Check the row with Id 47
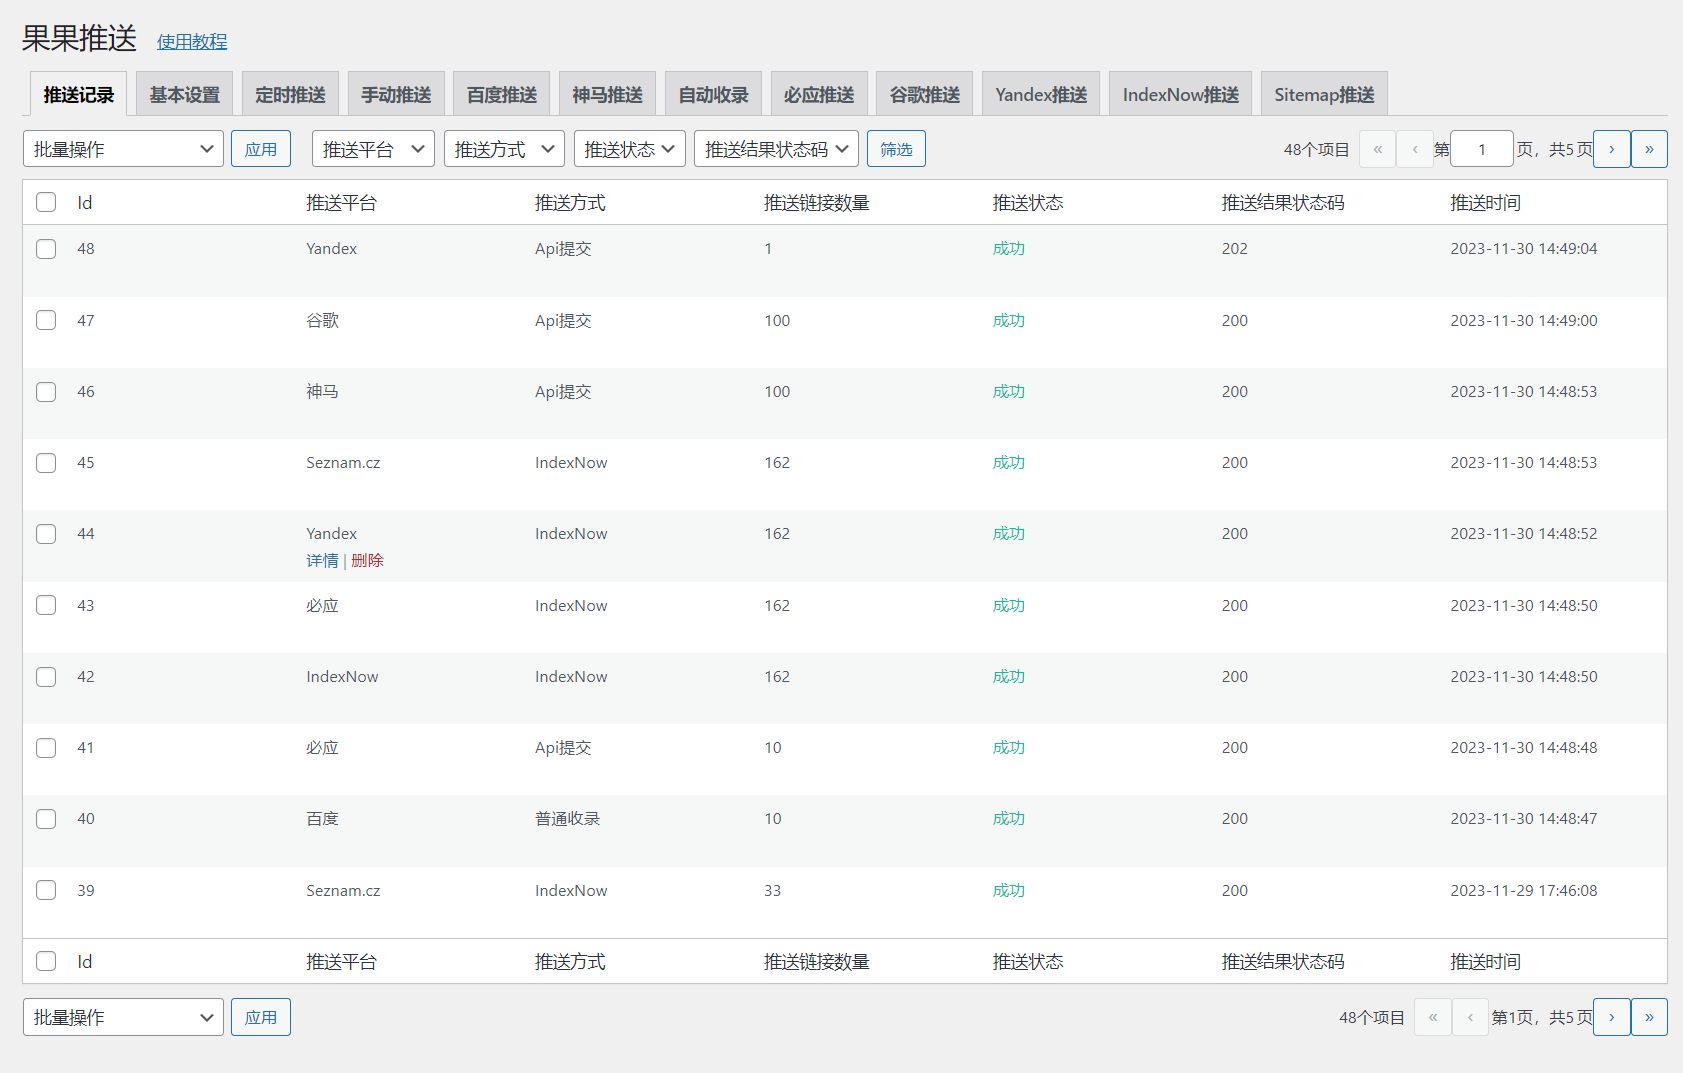This screenshot has height=1073, width=1683. click(46, 320)
